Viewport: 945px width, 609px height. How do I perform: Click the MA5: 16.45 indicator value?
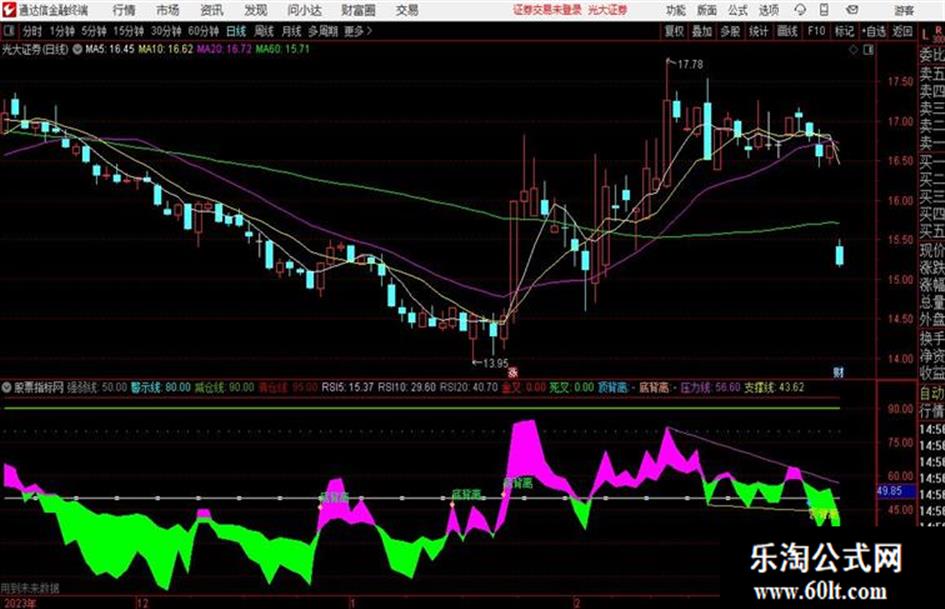tap(110, 49)
